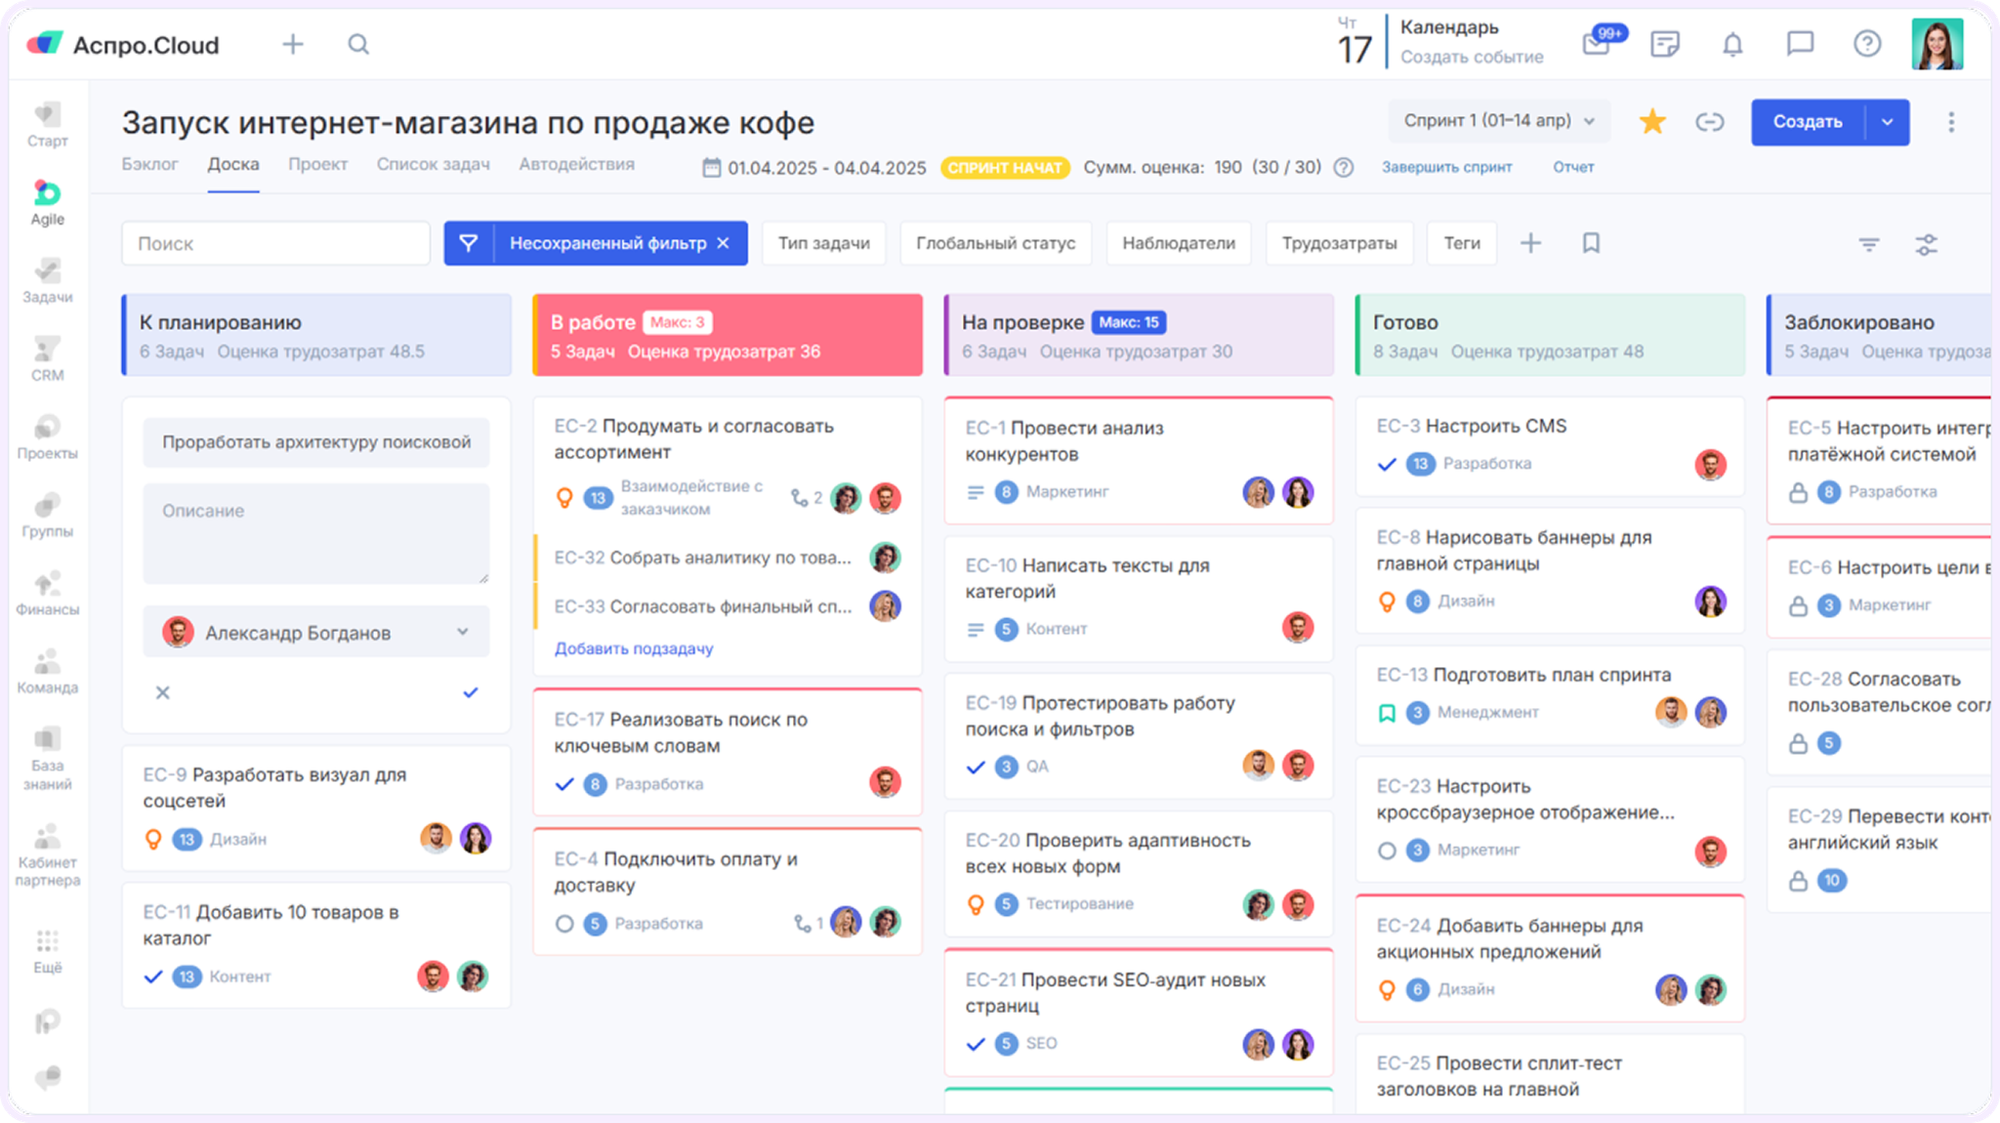Focus the Поиск search field
The width and height of the screenshot is (2000, 1123).
click(x=276, y=243)
